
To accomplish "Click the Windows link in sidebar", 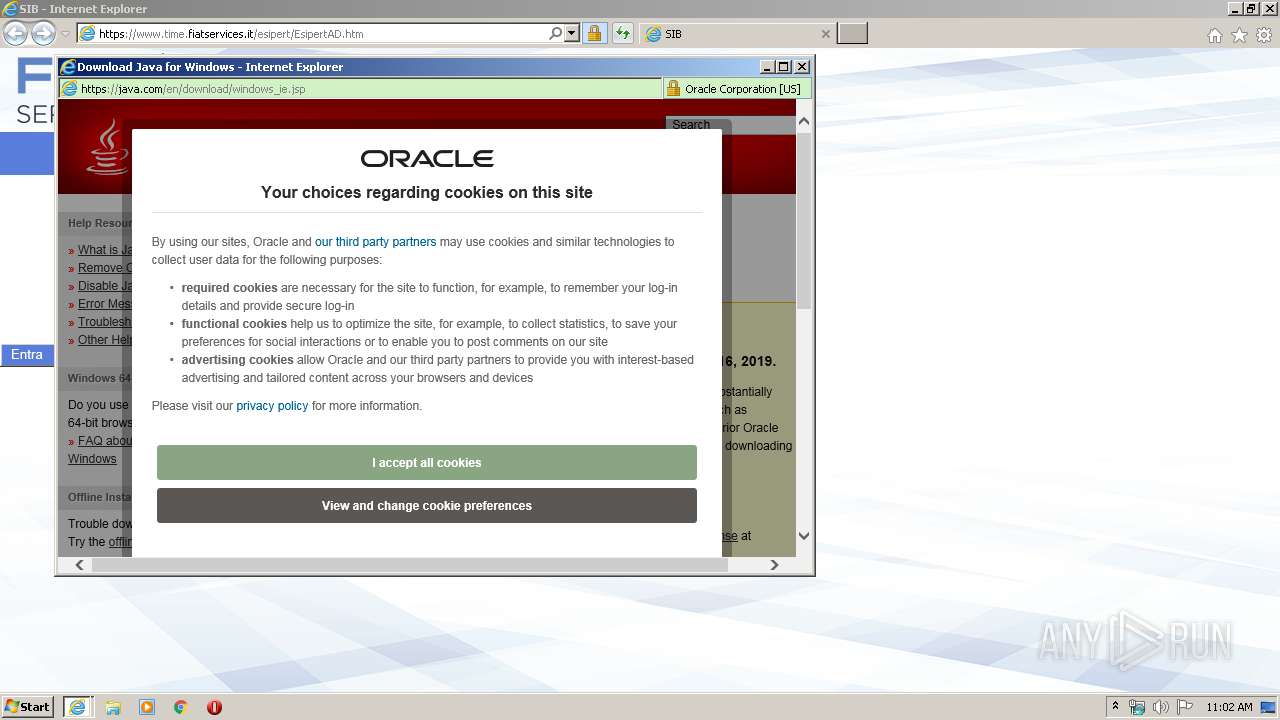I will point(92,459).
